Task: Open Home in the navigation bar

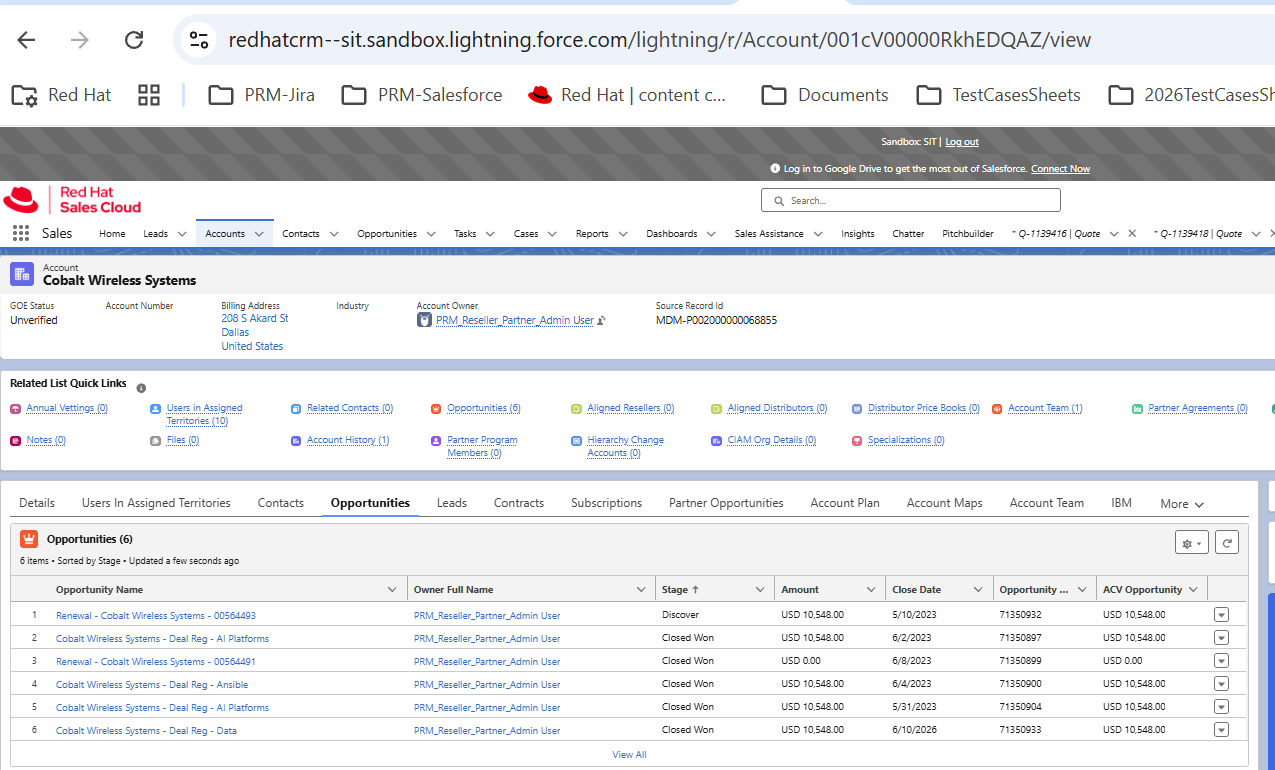Action: point(112,234)
